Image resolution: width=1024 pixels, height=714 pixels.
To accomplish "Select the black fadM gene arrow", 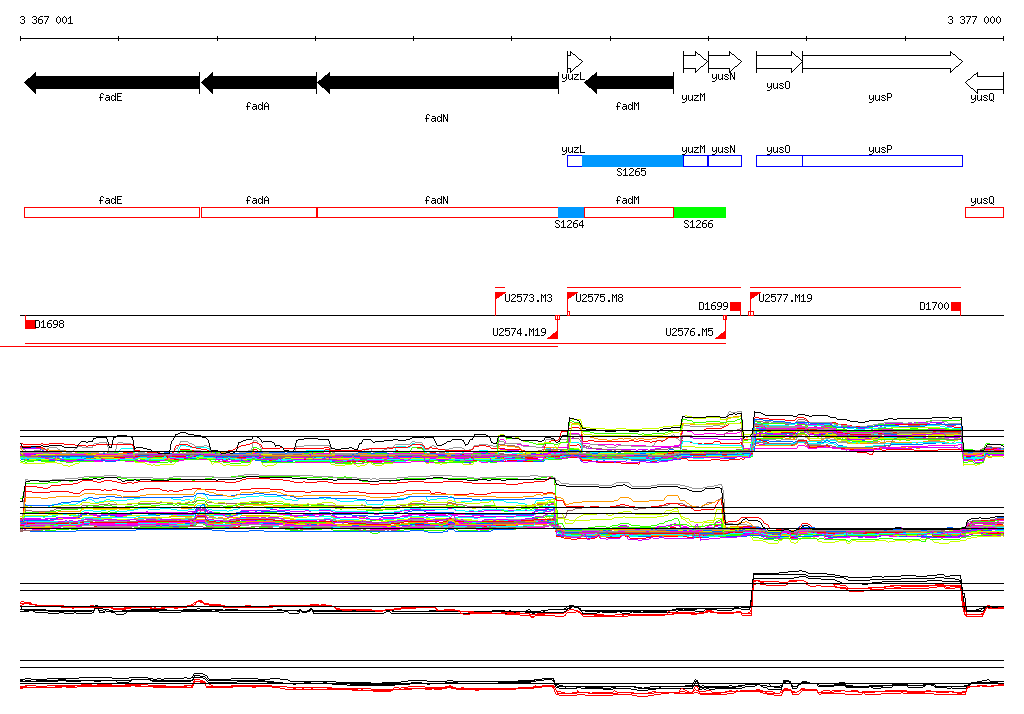I will point(629,83).
